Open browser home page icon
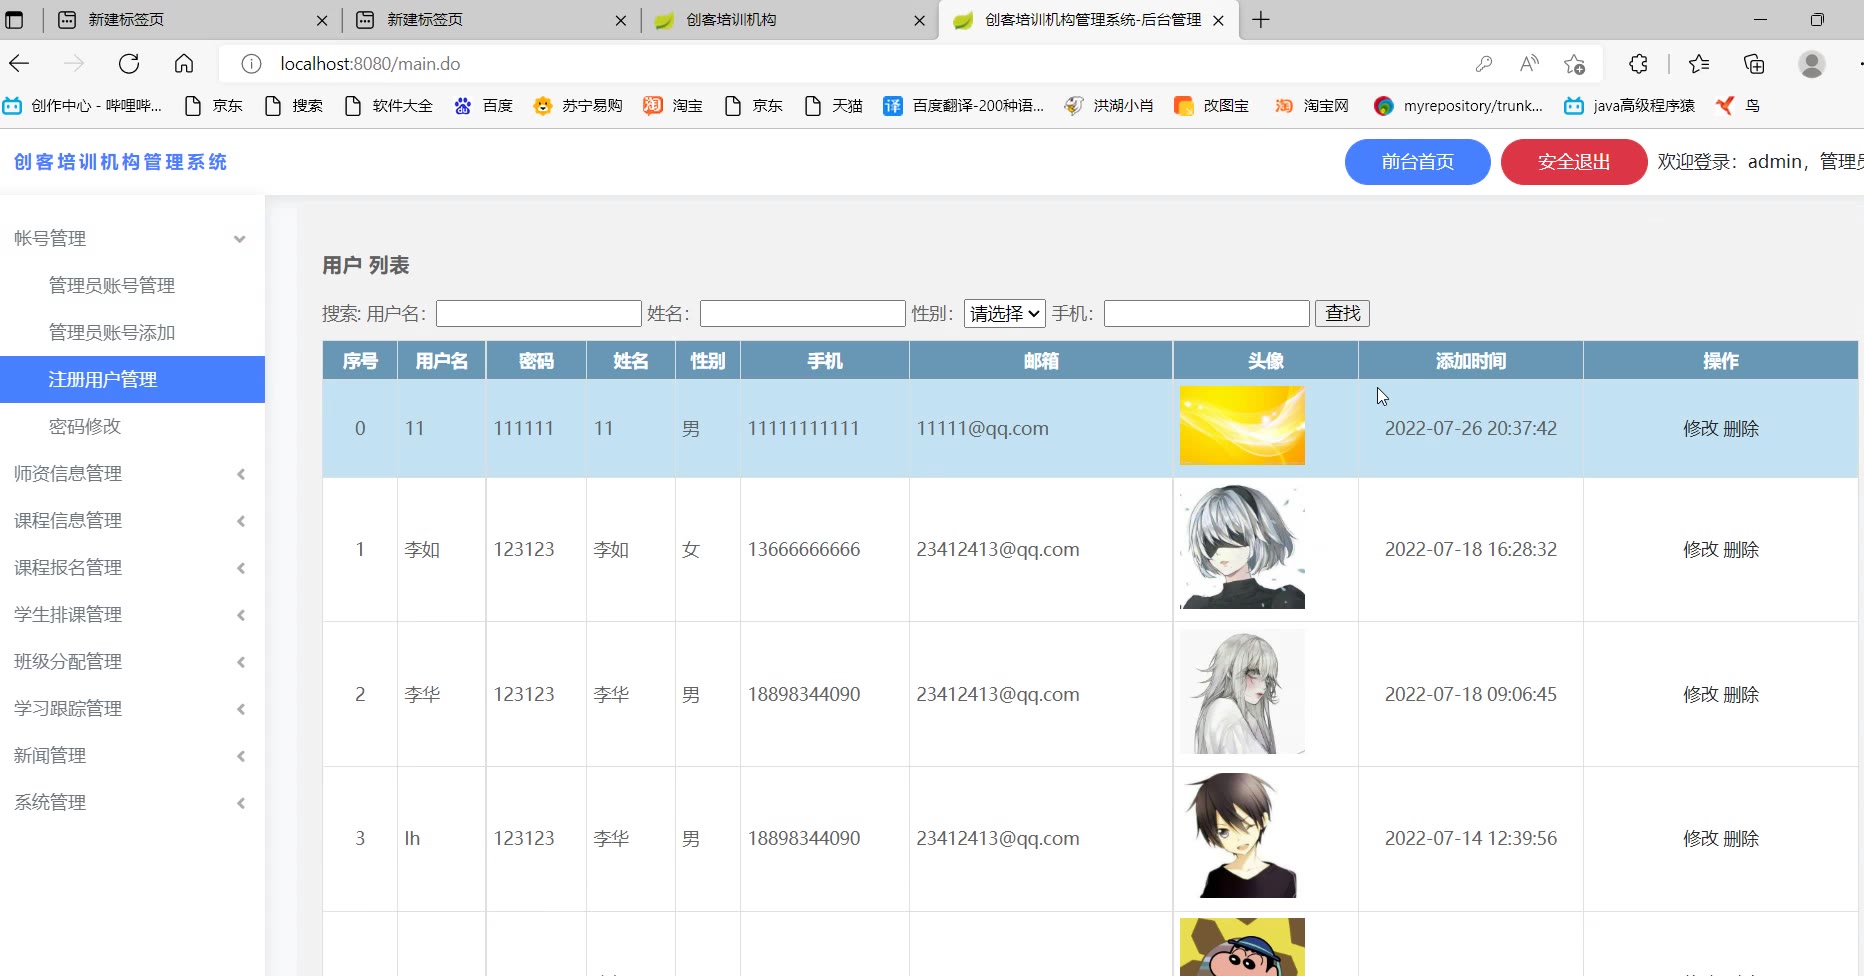This screenshot has width=1864, height=976. (184, 64)
